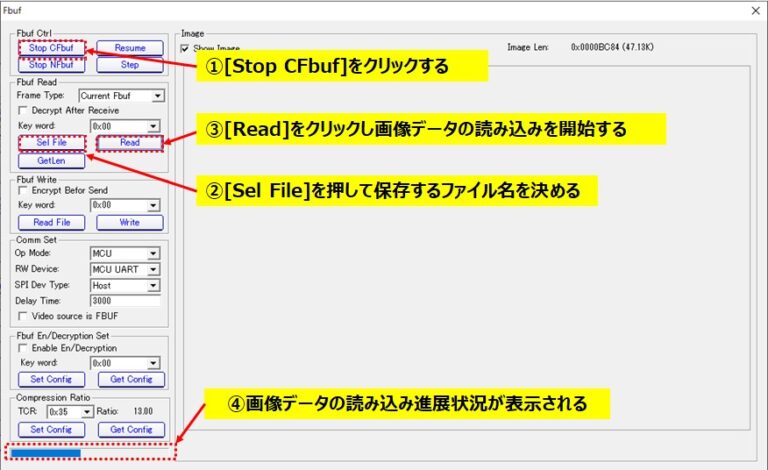768x470 pixels.
Task: Toggle the Show Image checkbox
Action: pos(185,48)
